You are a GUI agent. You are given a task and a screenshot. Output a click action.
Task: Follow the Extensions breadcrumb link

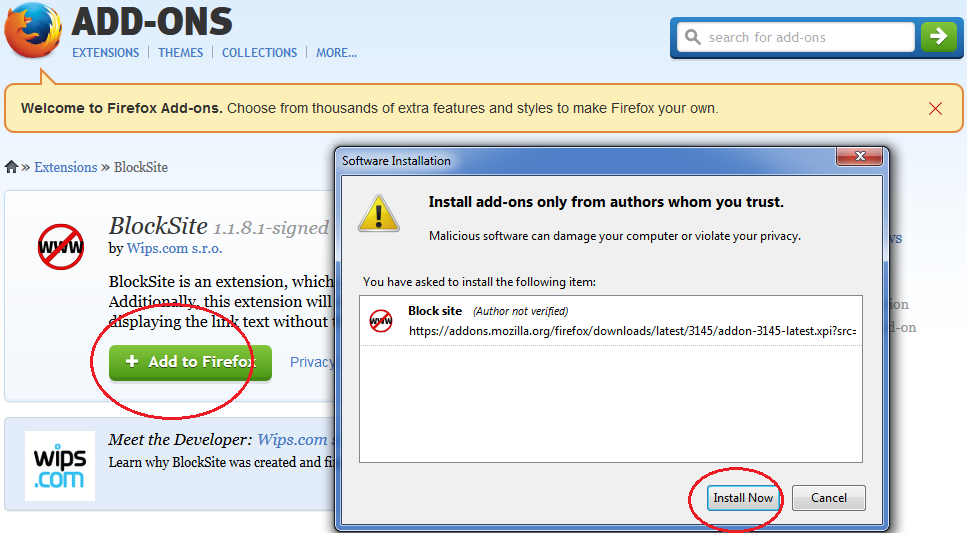pos(65,167)
